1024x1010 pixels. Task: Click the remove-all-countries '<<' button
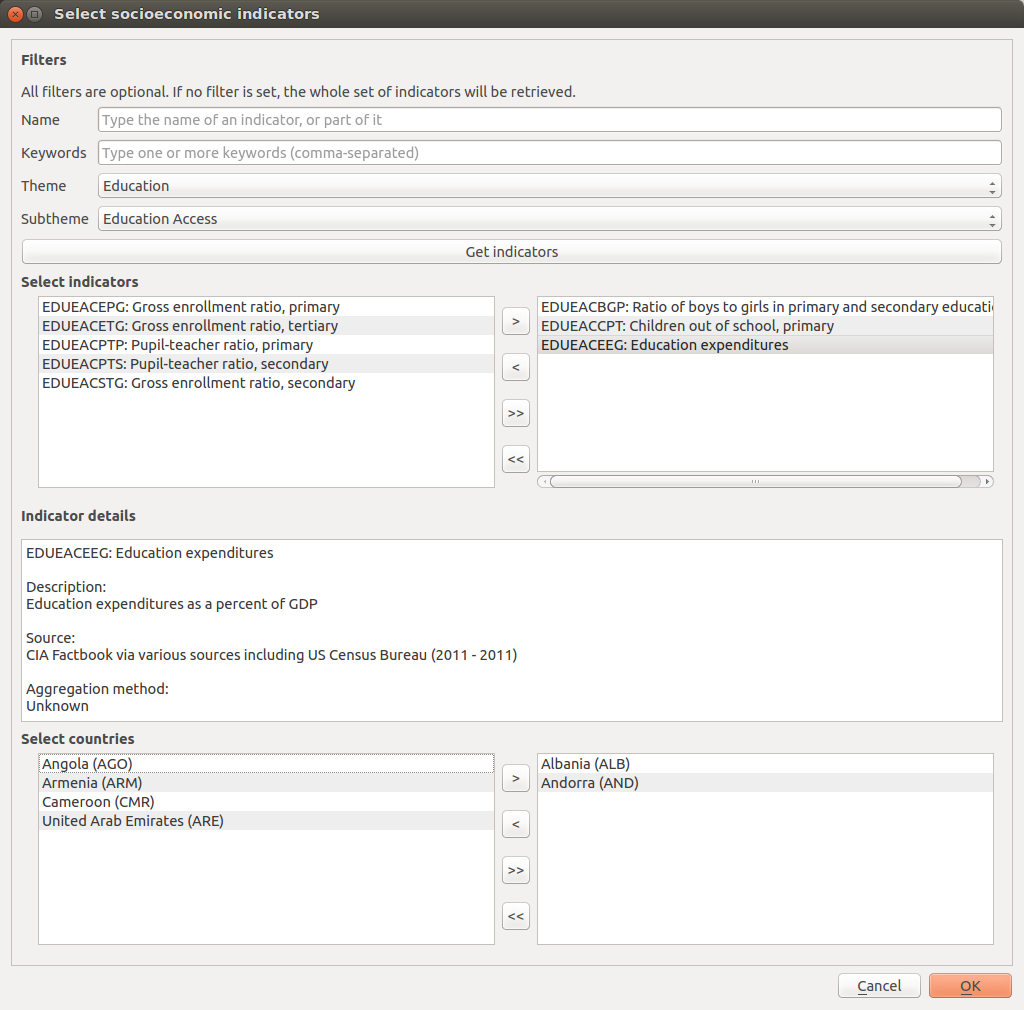[x=515, y=916]
